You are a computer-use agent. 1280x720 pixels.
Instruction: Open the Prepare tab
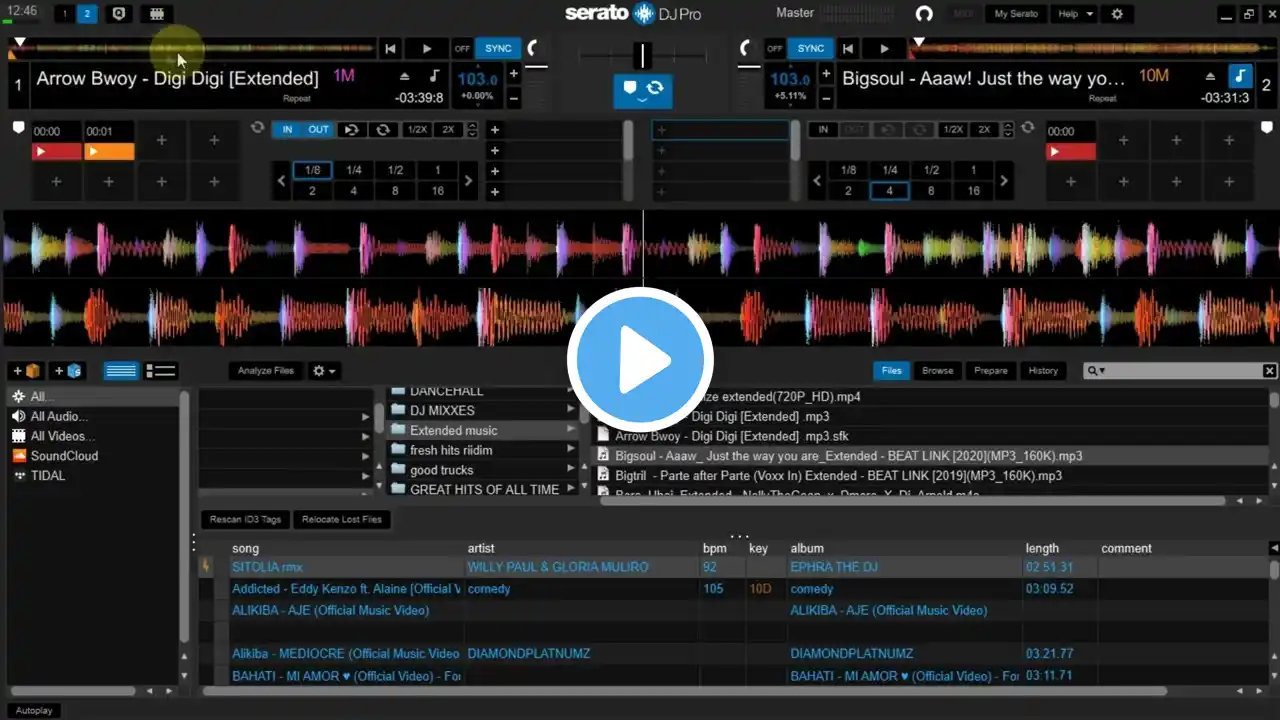tap(991, 371)
